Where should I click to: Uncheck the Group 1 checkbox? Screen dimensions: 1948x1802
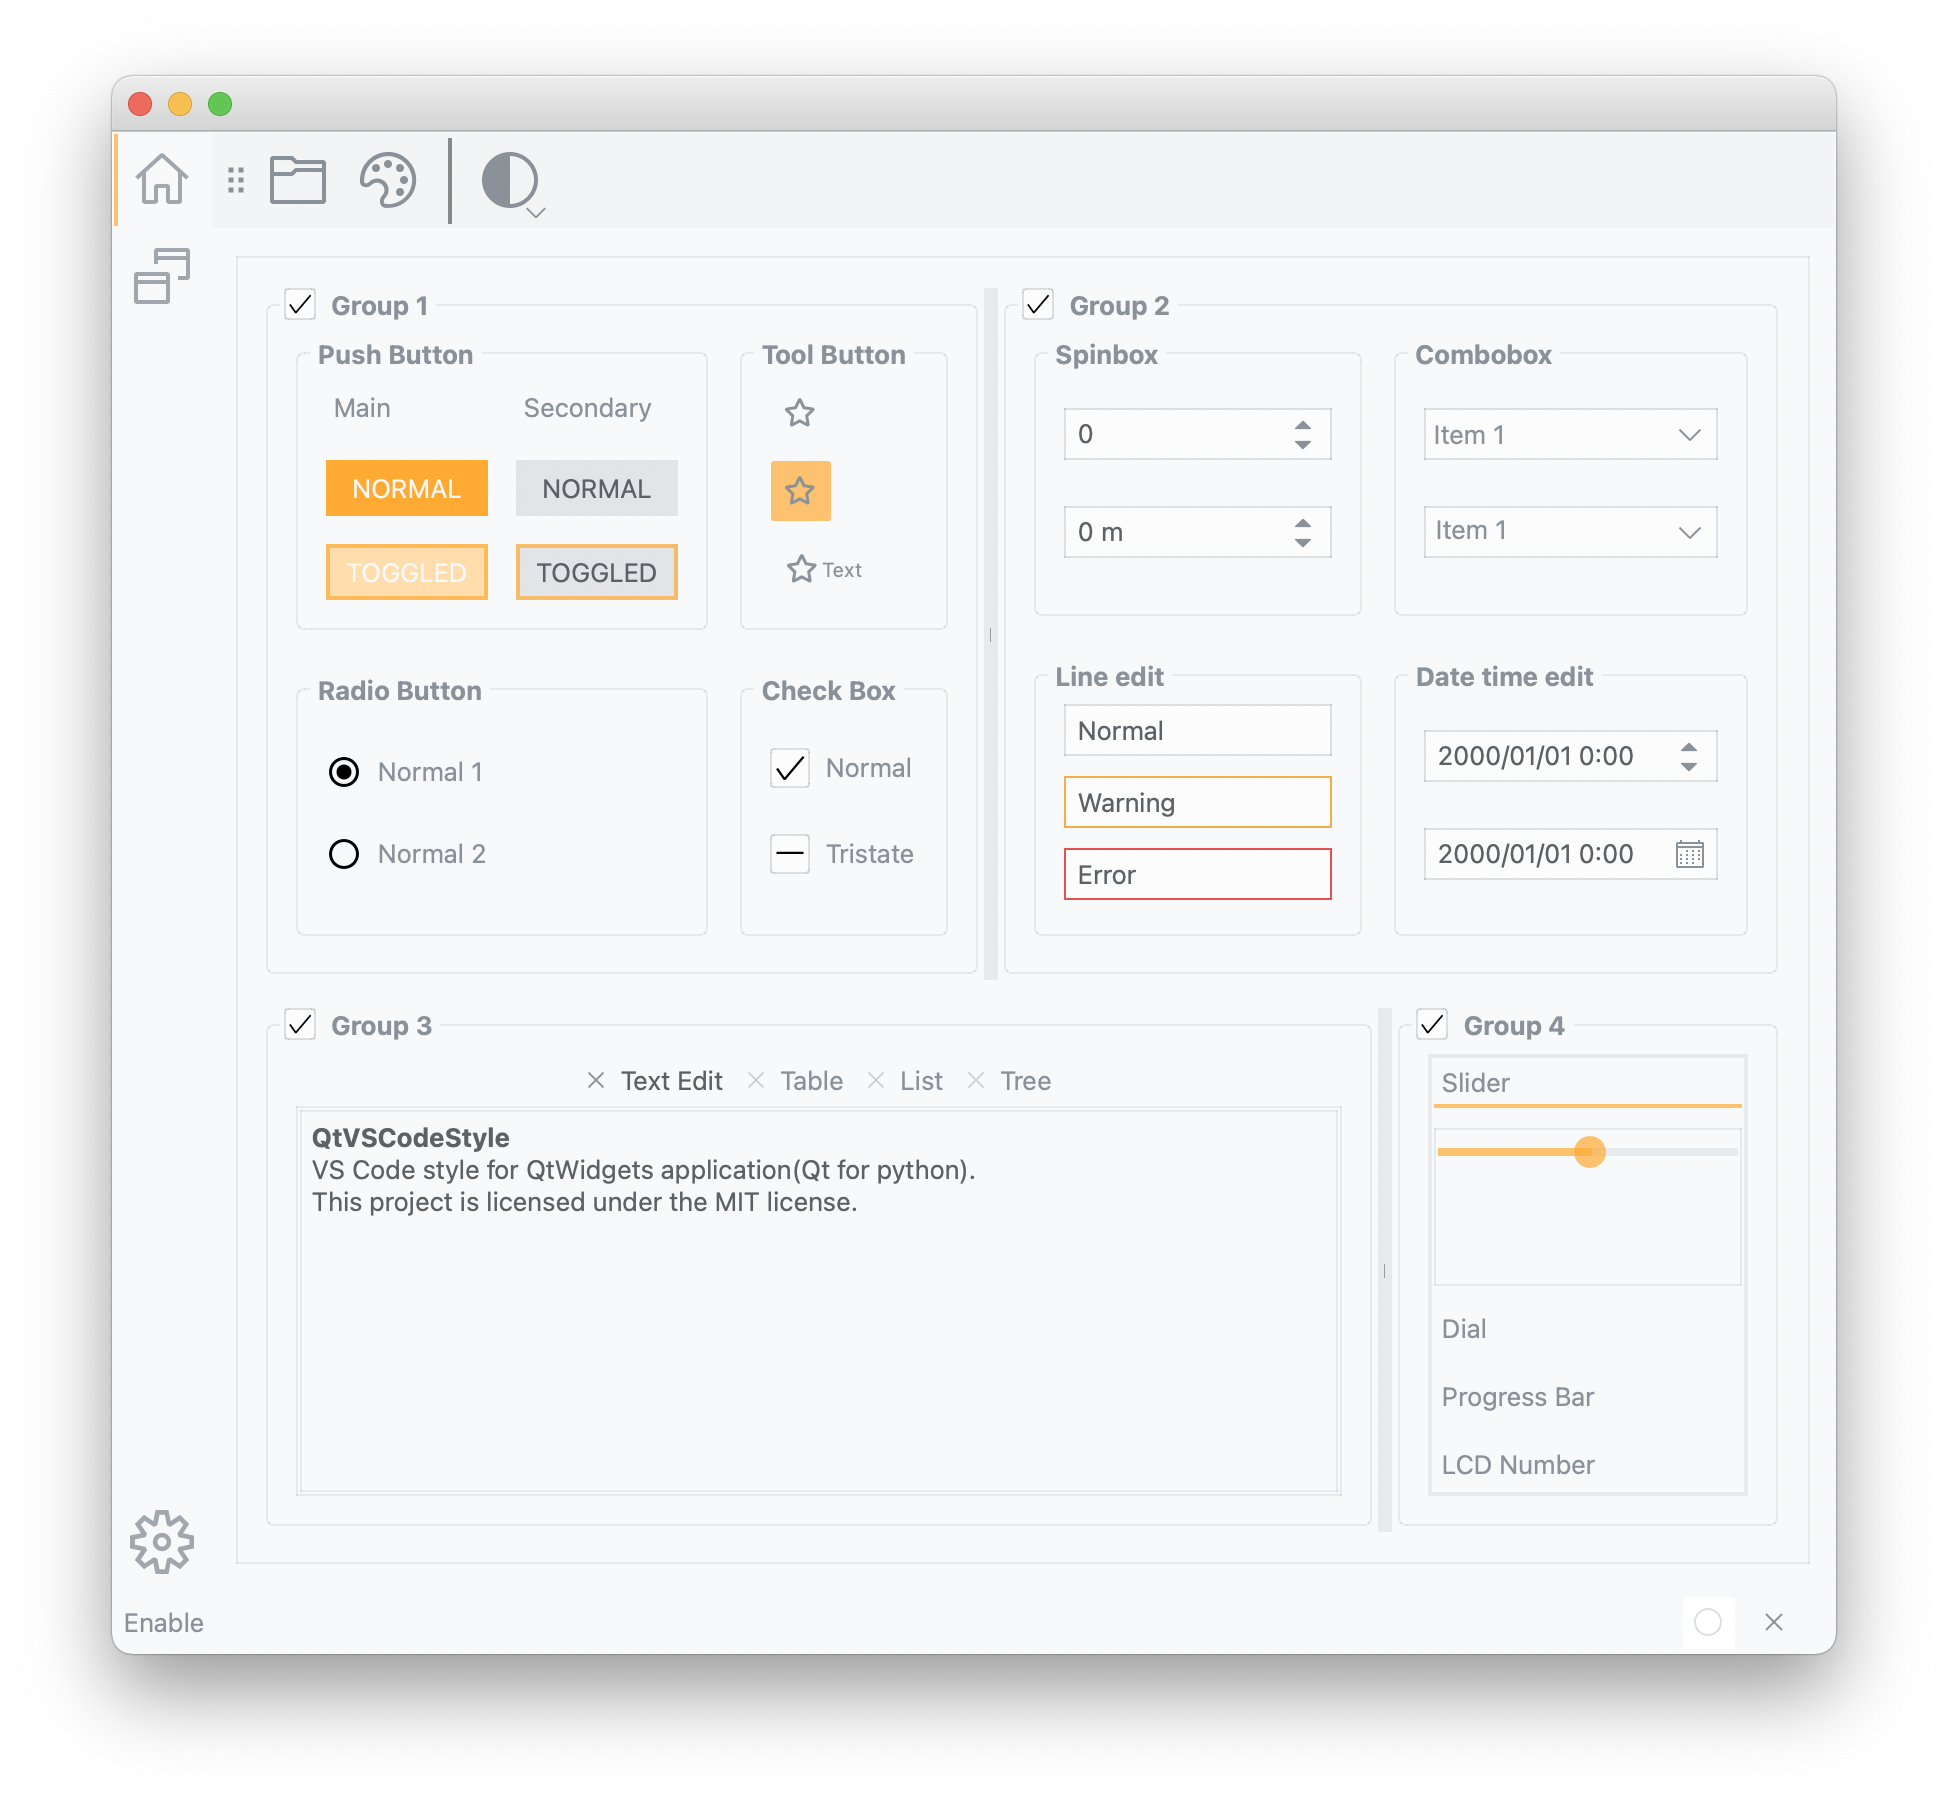coord(300,304)
